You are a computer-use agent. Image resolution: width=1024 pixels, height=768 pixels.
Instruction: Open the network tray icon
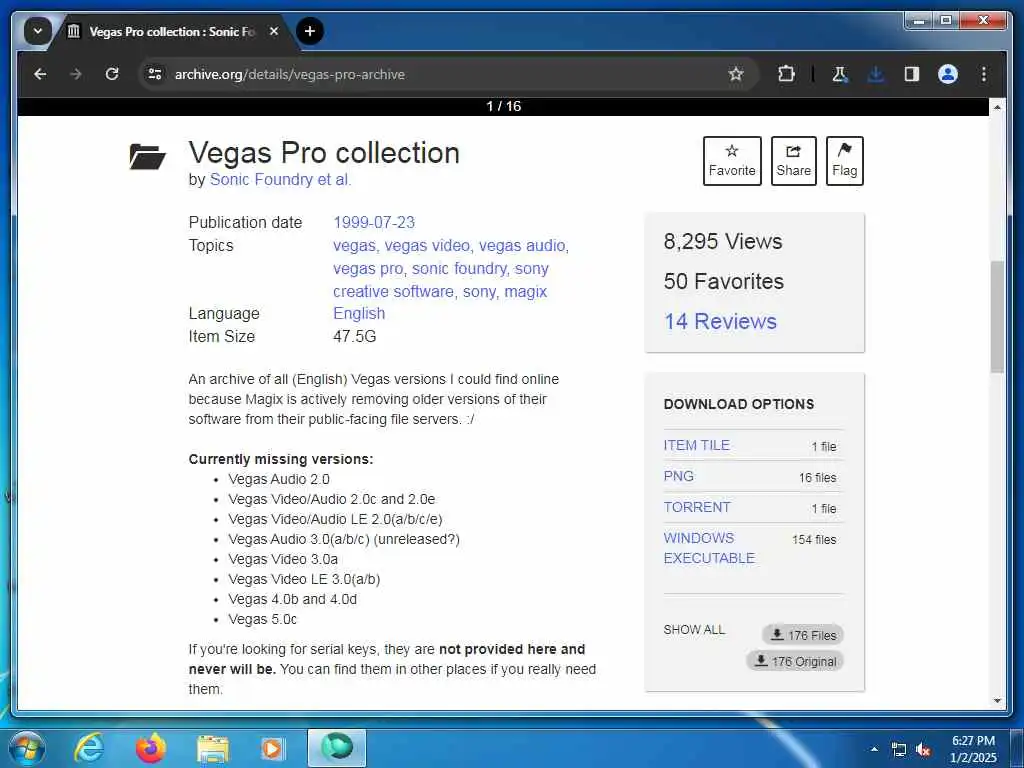899,750
